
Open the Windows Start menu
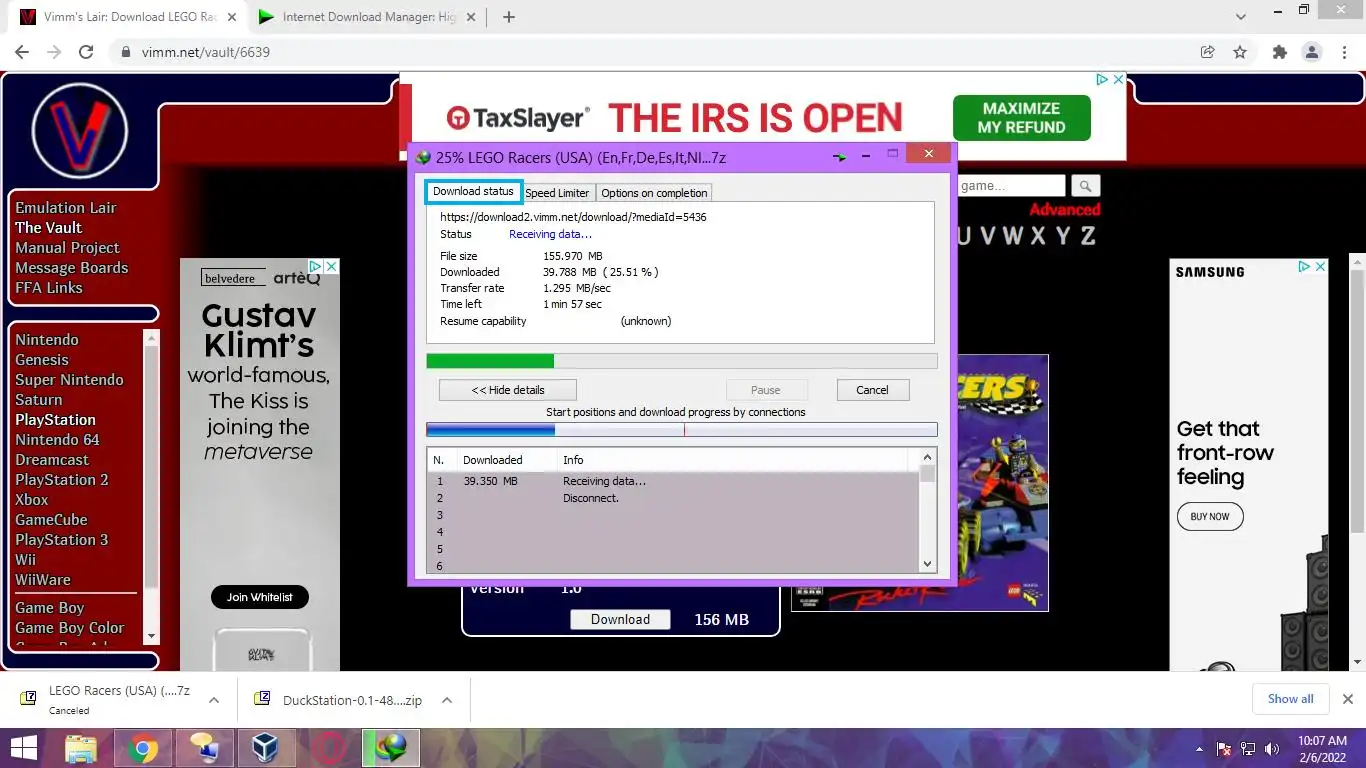23,748
